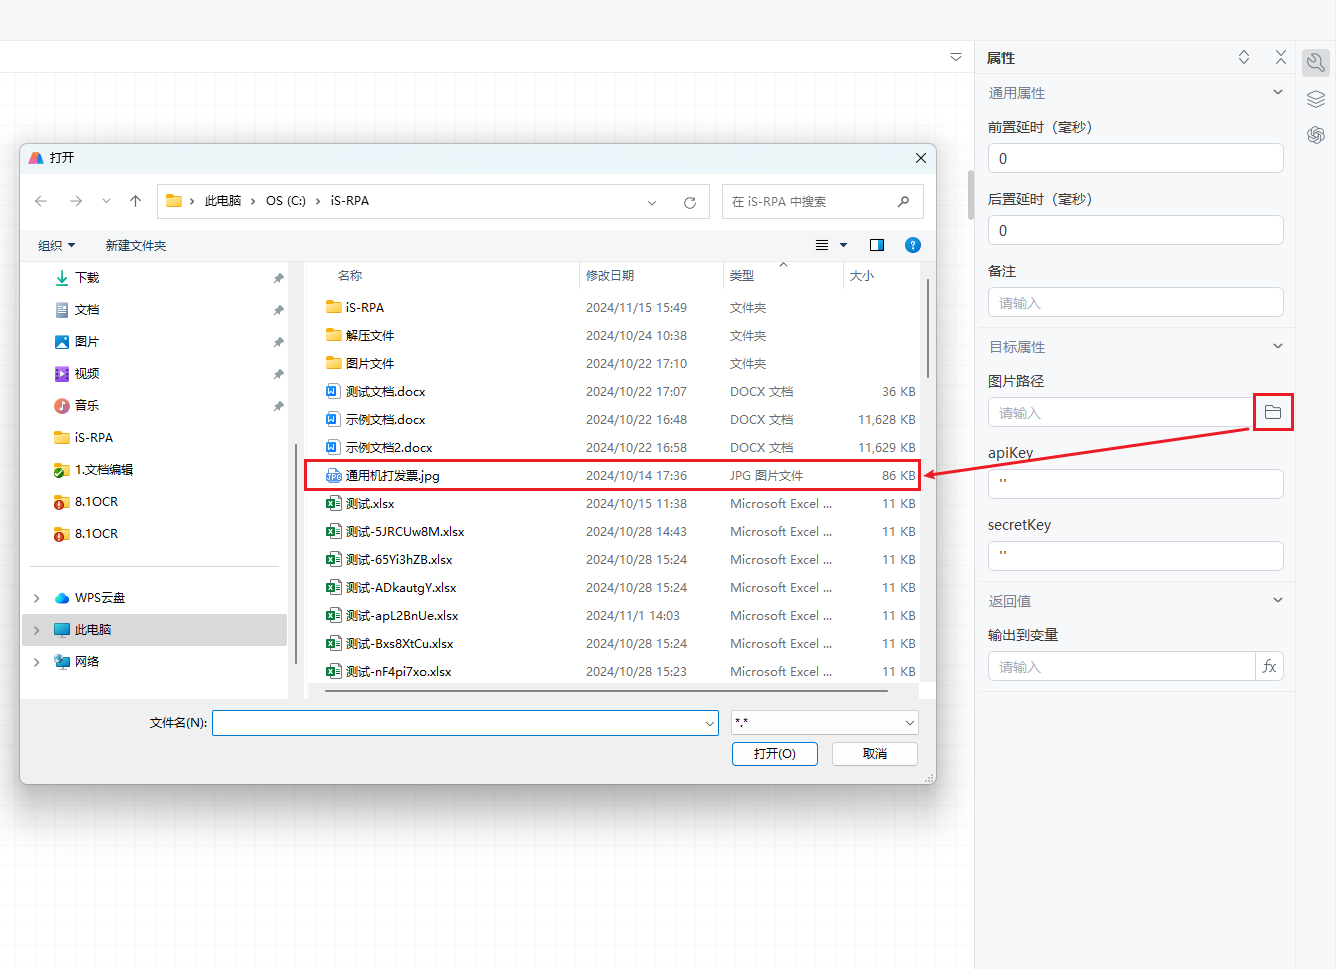Open the view options dropdown arrow
1336x969 pixels.
(x=843, y=245)
